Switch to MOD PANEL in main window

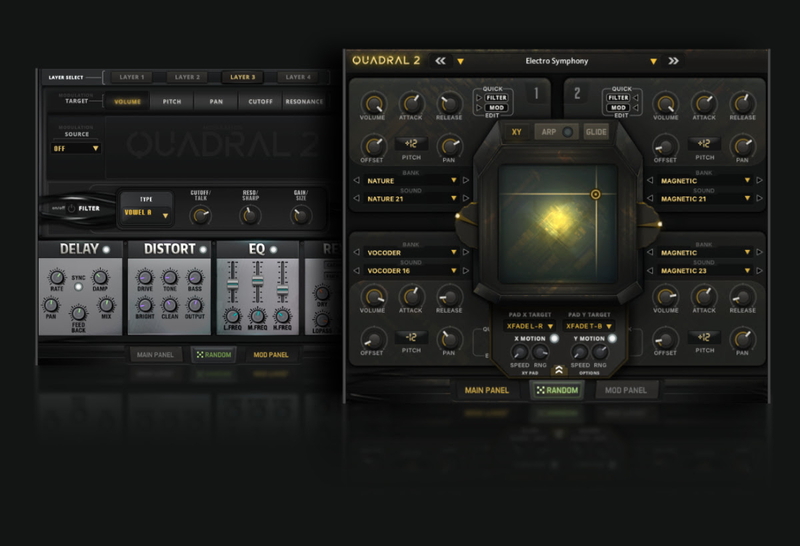(626, 390)
